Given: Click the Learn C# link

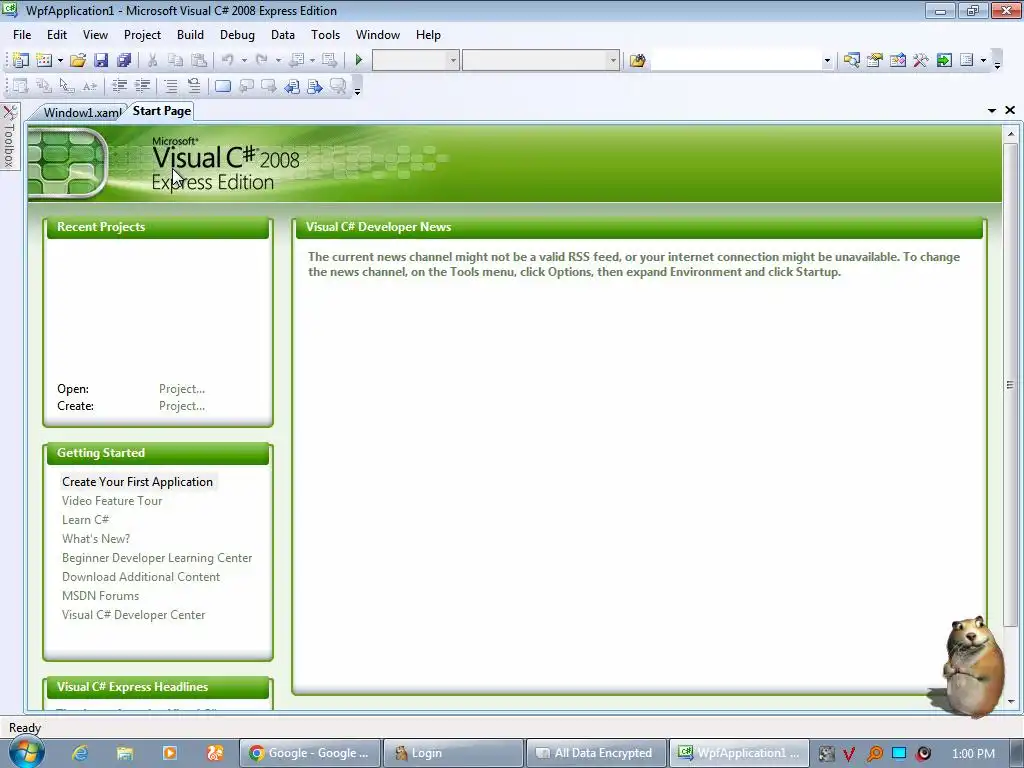Looking at the screenshot, I should click(x=86, y=519).
